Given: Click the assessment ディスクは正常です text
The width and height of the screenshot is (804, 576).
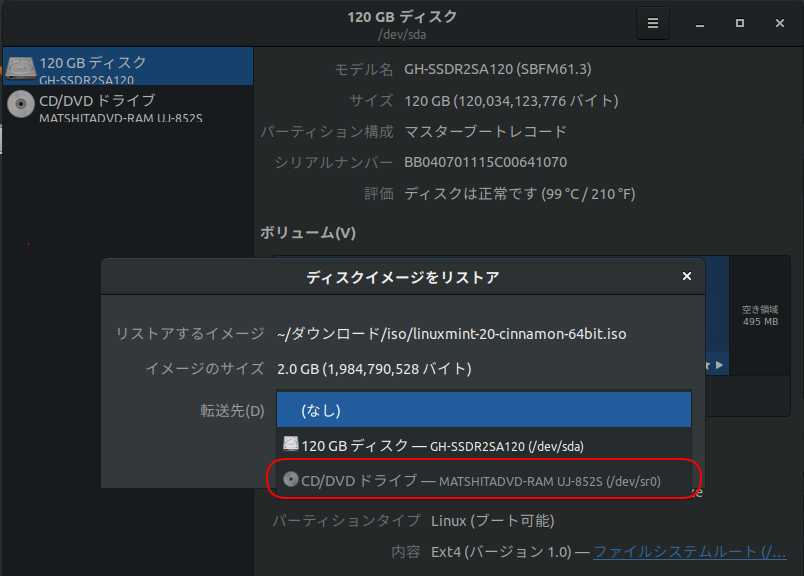Looking at the screenshot, I should (x=520, y=194).
